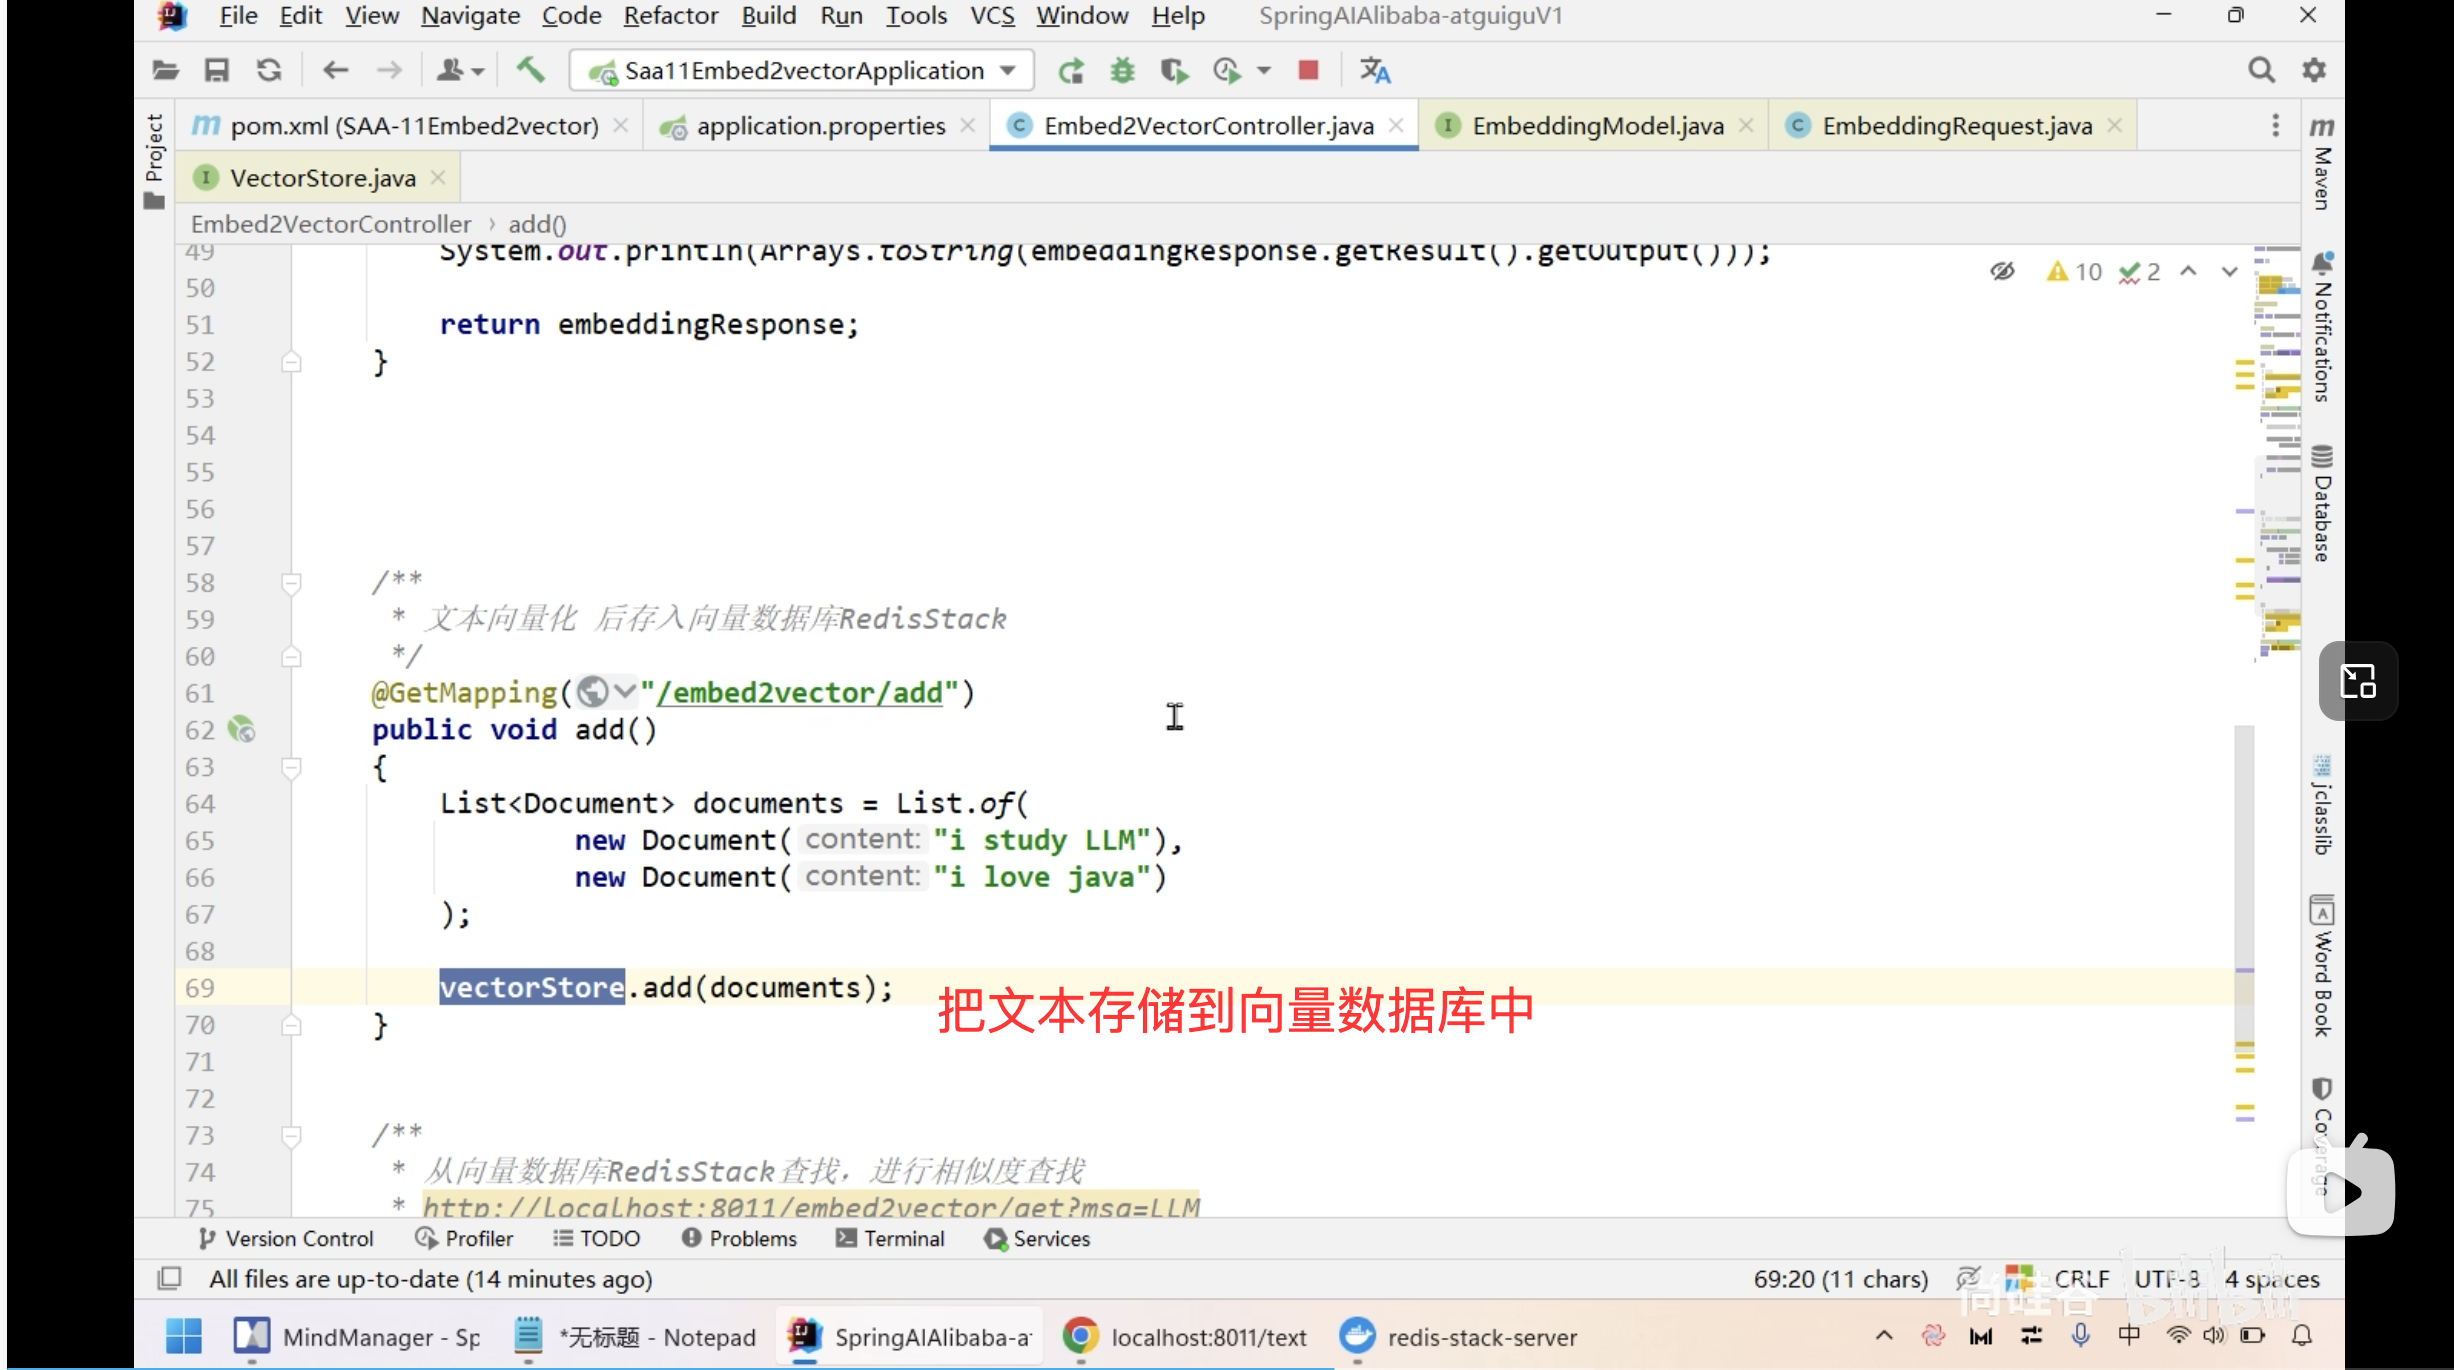Click the Debug bug icon
This screenshot has width=2454, height=1370.
tap(1123, 70)
